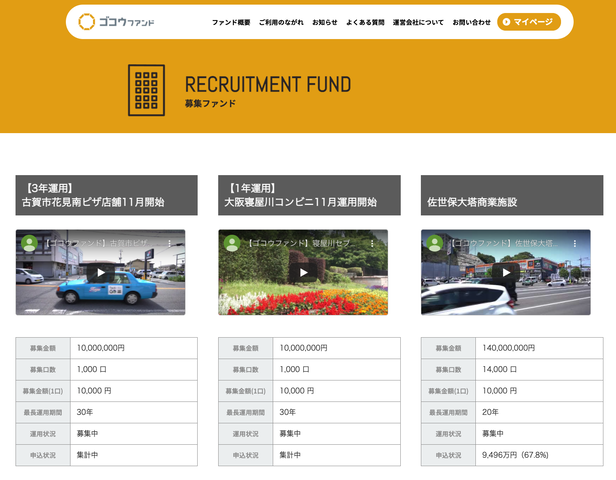The image size is (616, 480).
Task: Select the 20年 period cell
Action: click(x=539, y=412)
